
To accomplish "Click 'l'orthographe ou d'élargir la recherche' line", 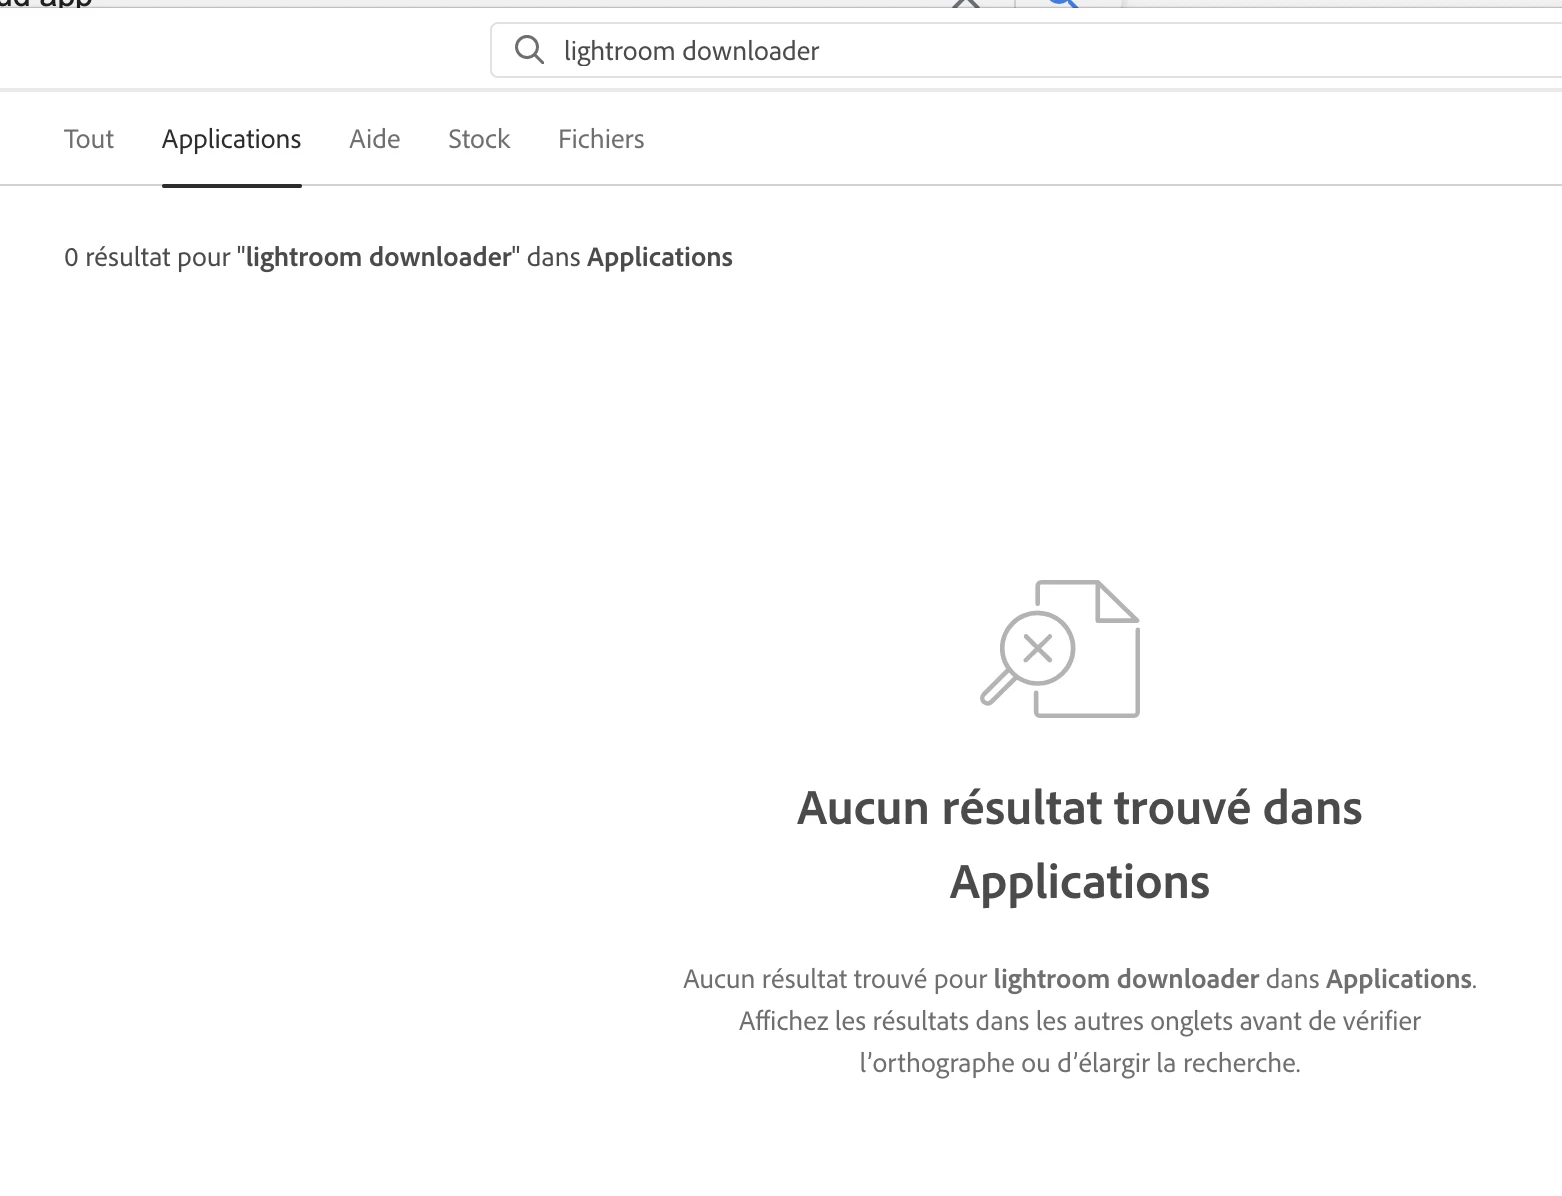I will pyautogui.click(x=1080, y=1062).
